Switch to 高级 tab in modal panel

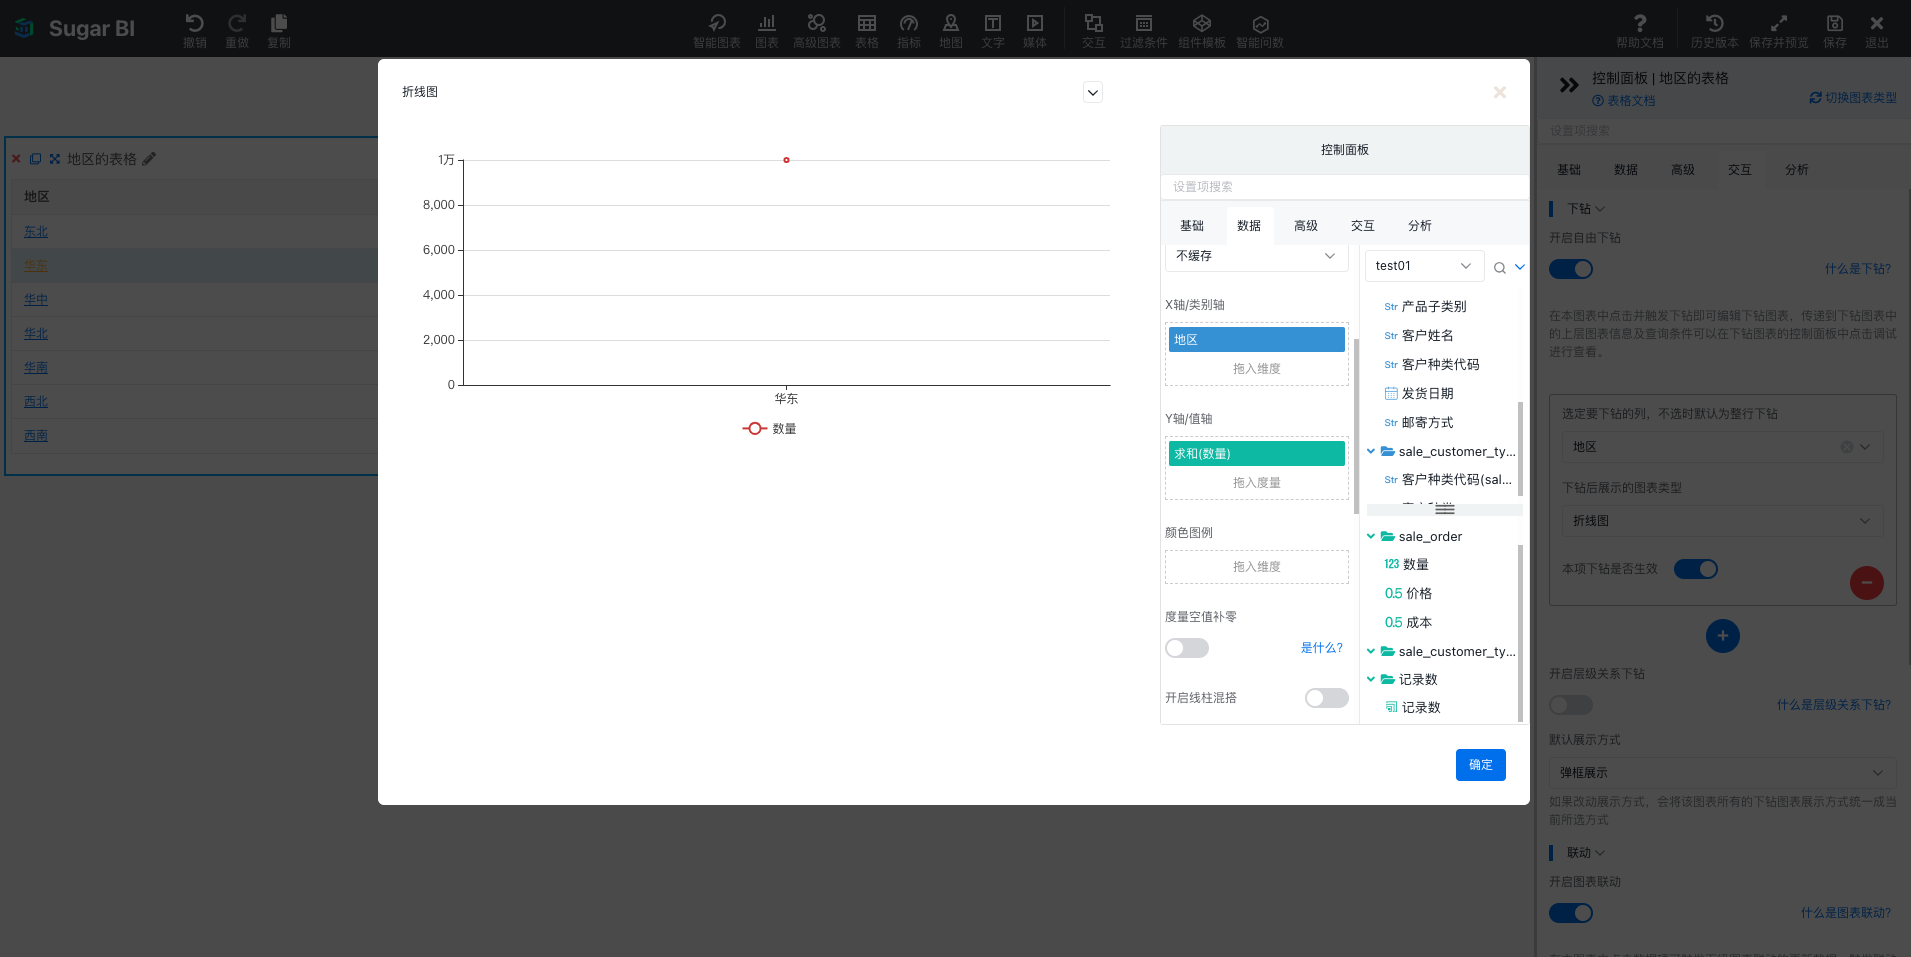coord(1306,226)
